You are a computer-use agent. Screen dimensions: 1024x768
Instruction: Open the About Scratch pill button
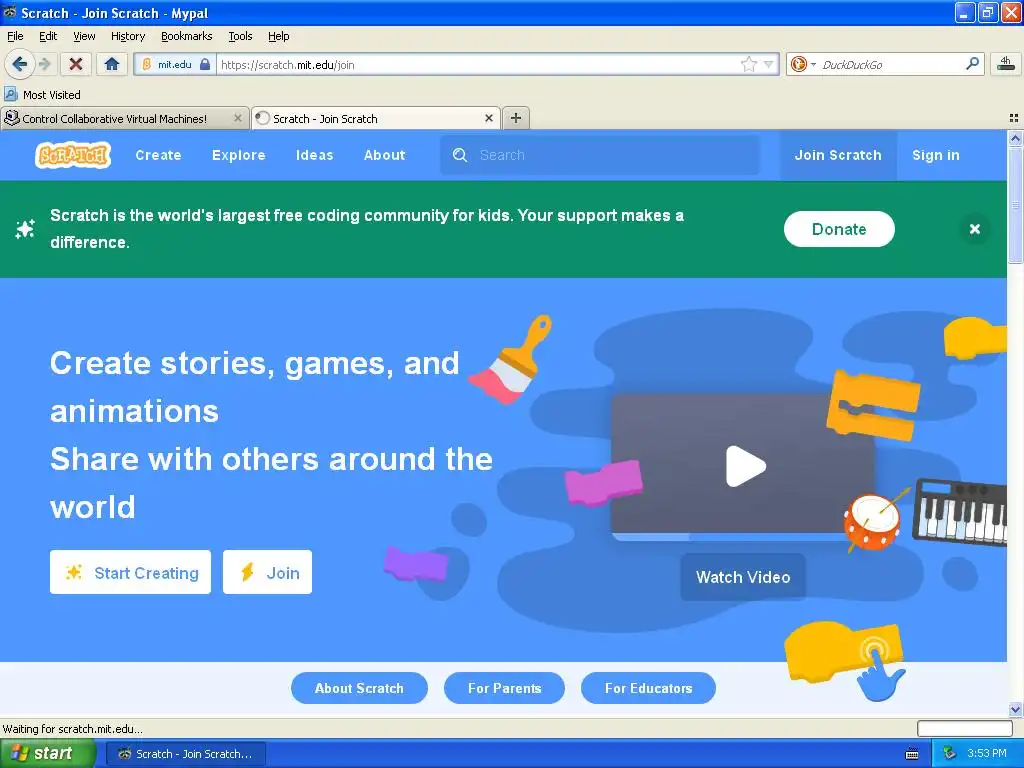pyautogui.click(x=359, y=688)
